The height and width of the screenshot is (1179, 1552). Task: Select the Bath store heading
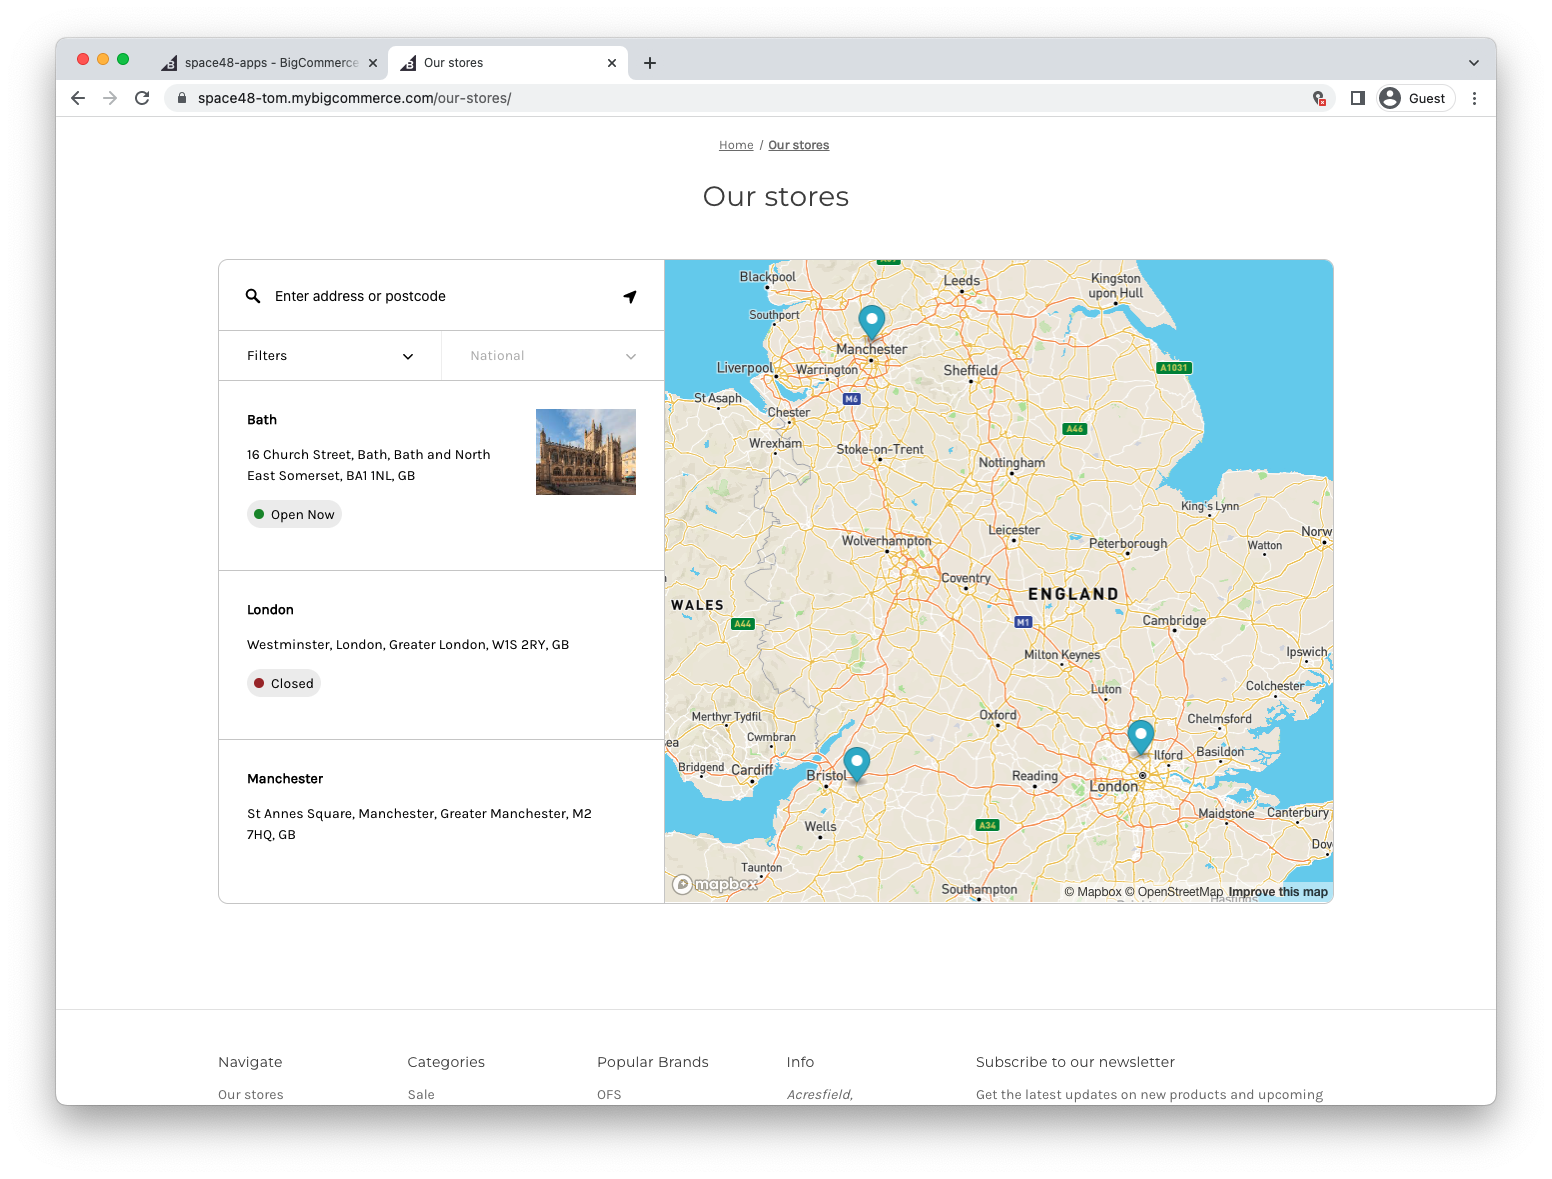coord(262,420)
